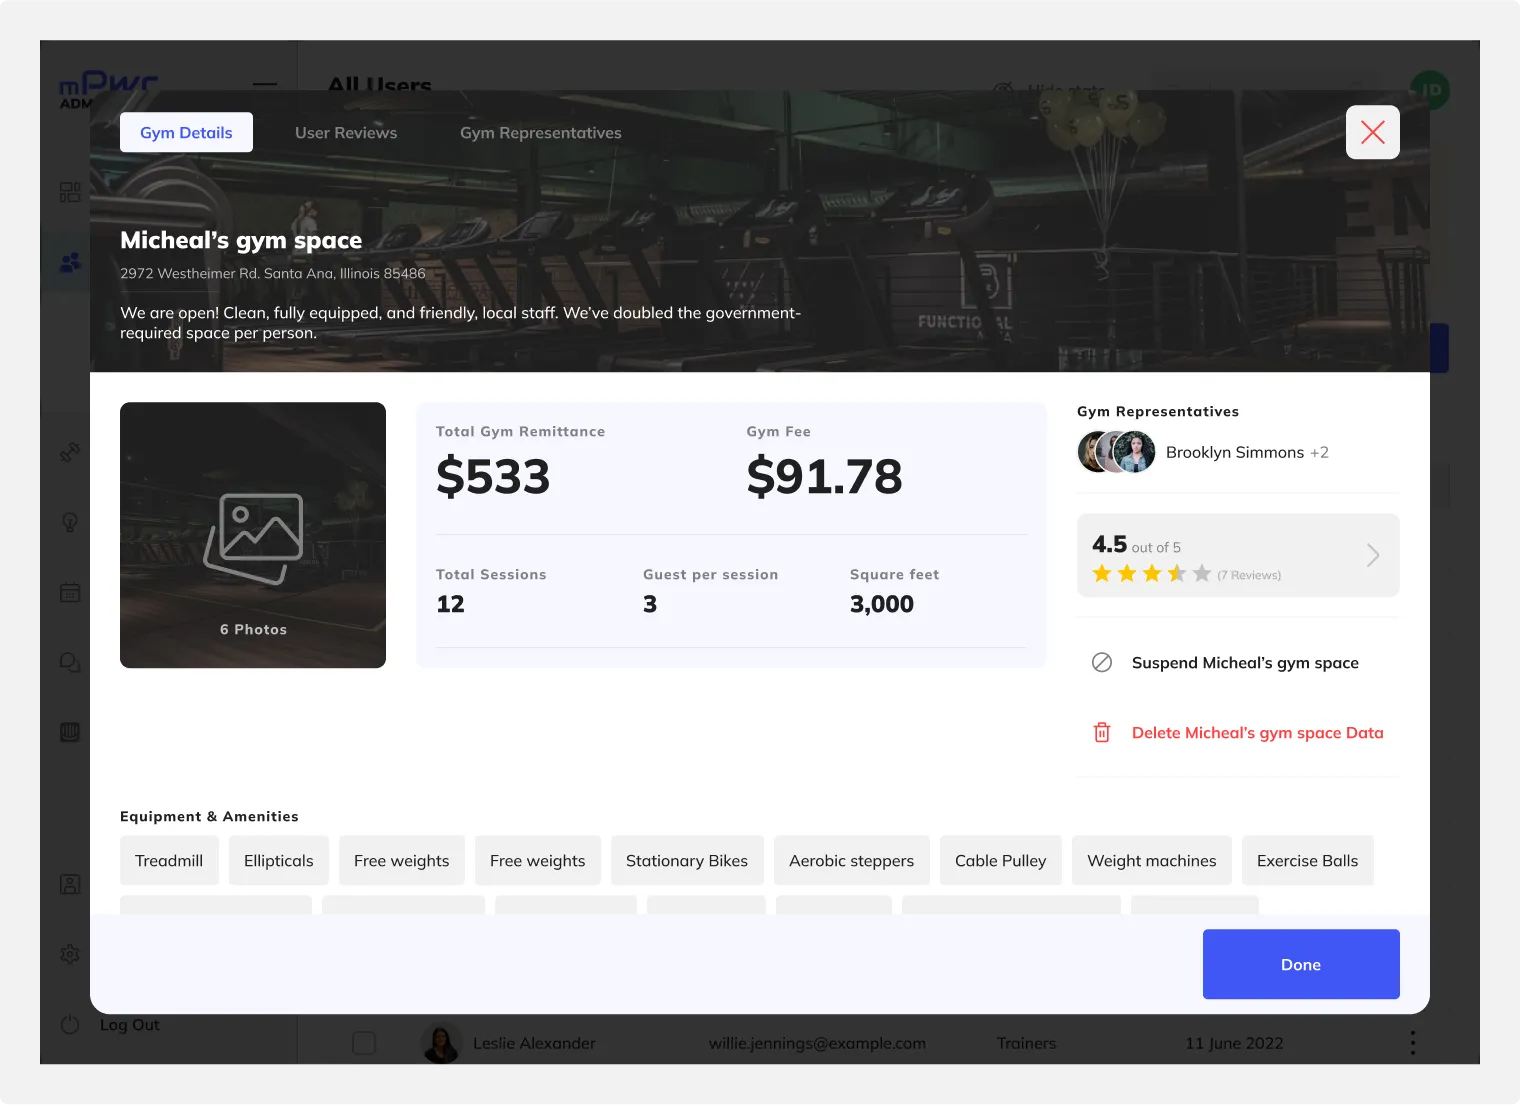
Task: Click the Brooklyn Simmons representatives avatars
Action: (1117, 452)
